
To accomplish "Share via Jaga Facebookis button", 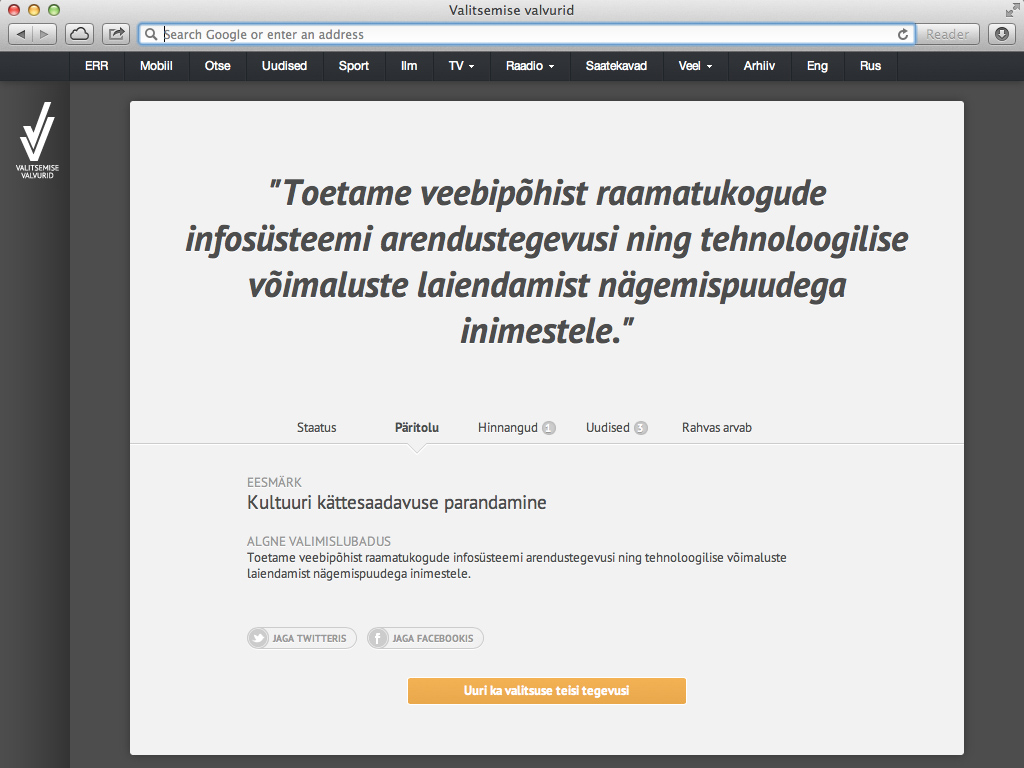I will [425, 638].
